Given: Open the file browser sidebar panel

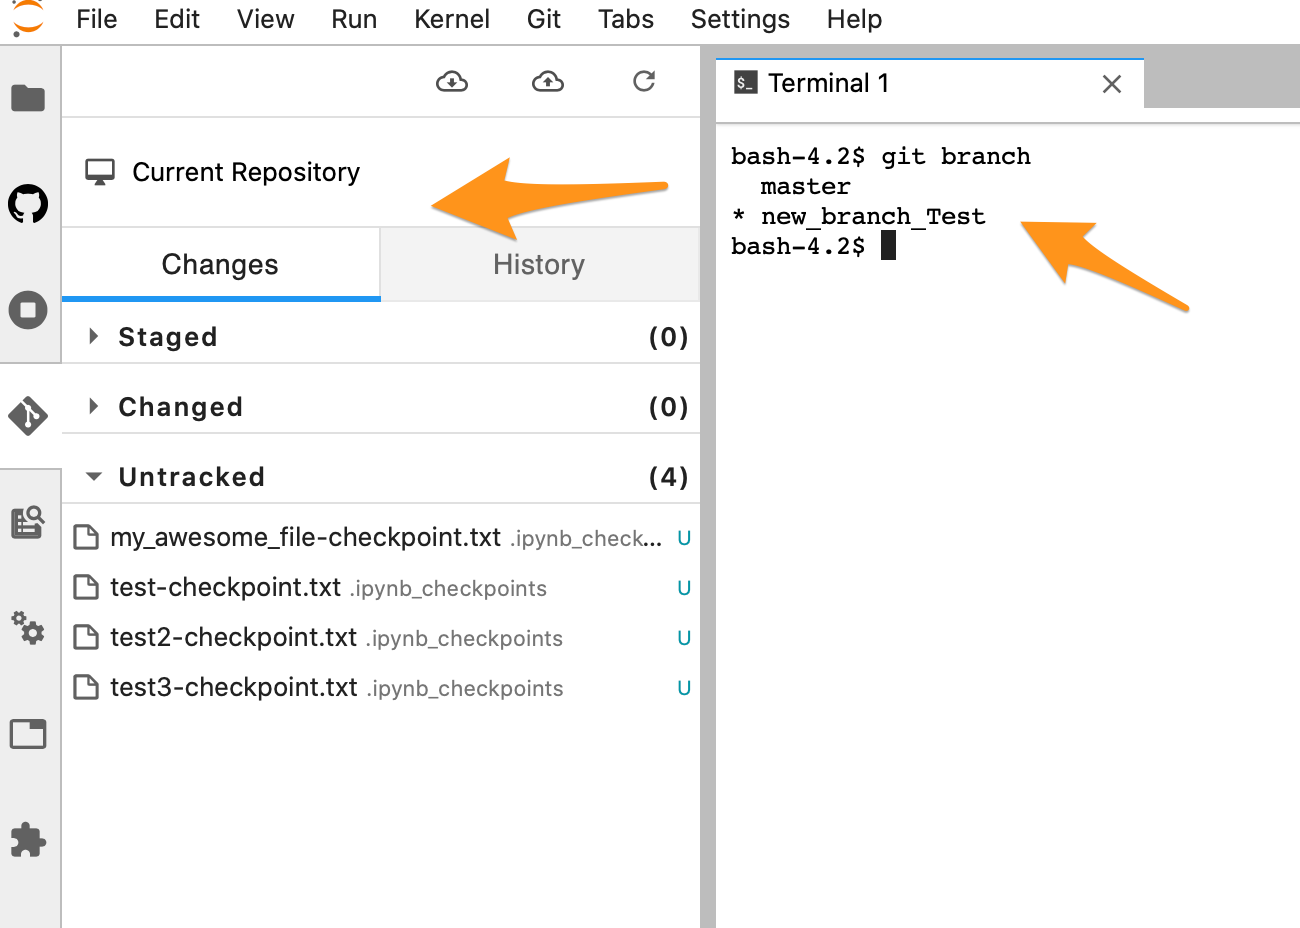Looking at the screenshot, I should (x=30, y=98).
